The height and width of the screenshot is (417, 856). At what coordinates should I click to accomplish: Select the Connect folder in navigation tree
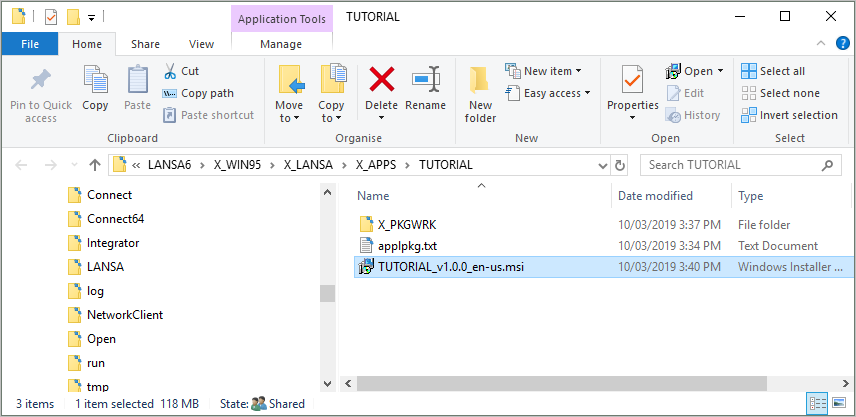coord(100,195)
